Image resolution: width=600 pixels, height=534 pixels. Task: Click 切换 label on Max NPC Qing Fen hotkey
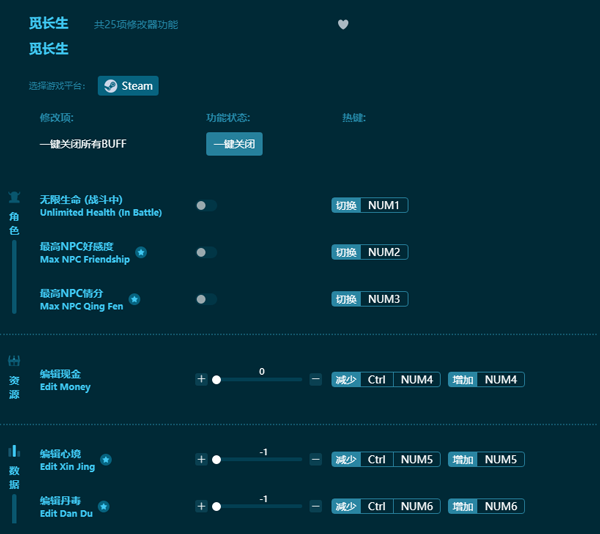(346, 299)
